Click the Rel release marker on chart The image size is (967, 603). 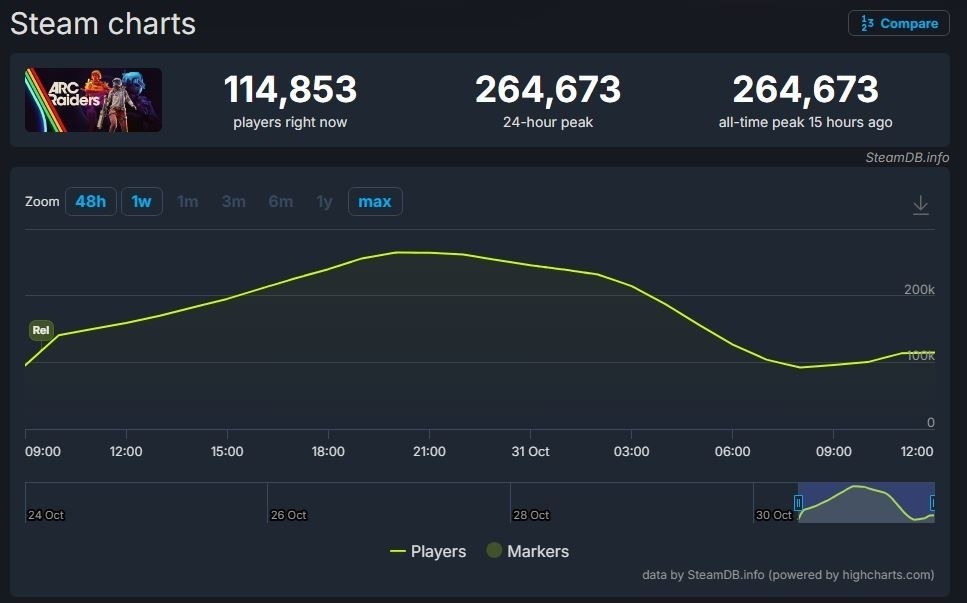pyautogui.click(x=41, y=330)
